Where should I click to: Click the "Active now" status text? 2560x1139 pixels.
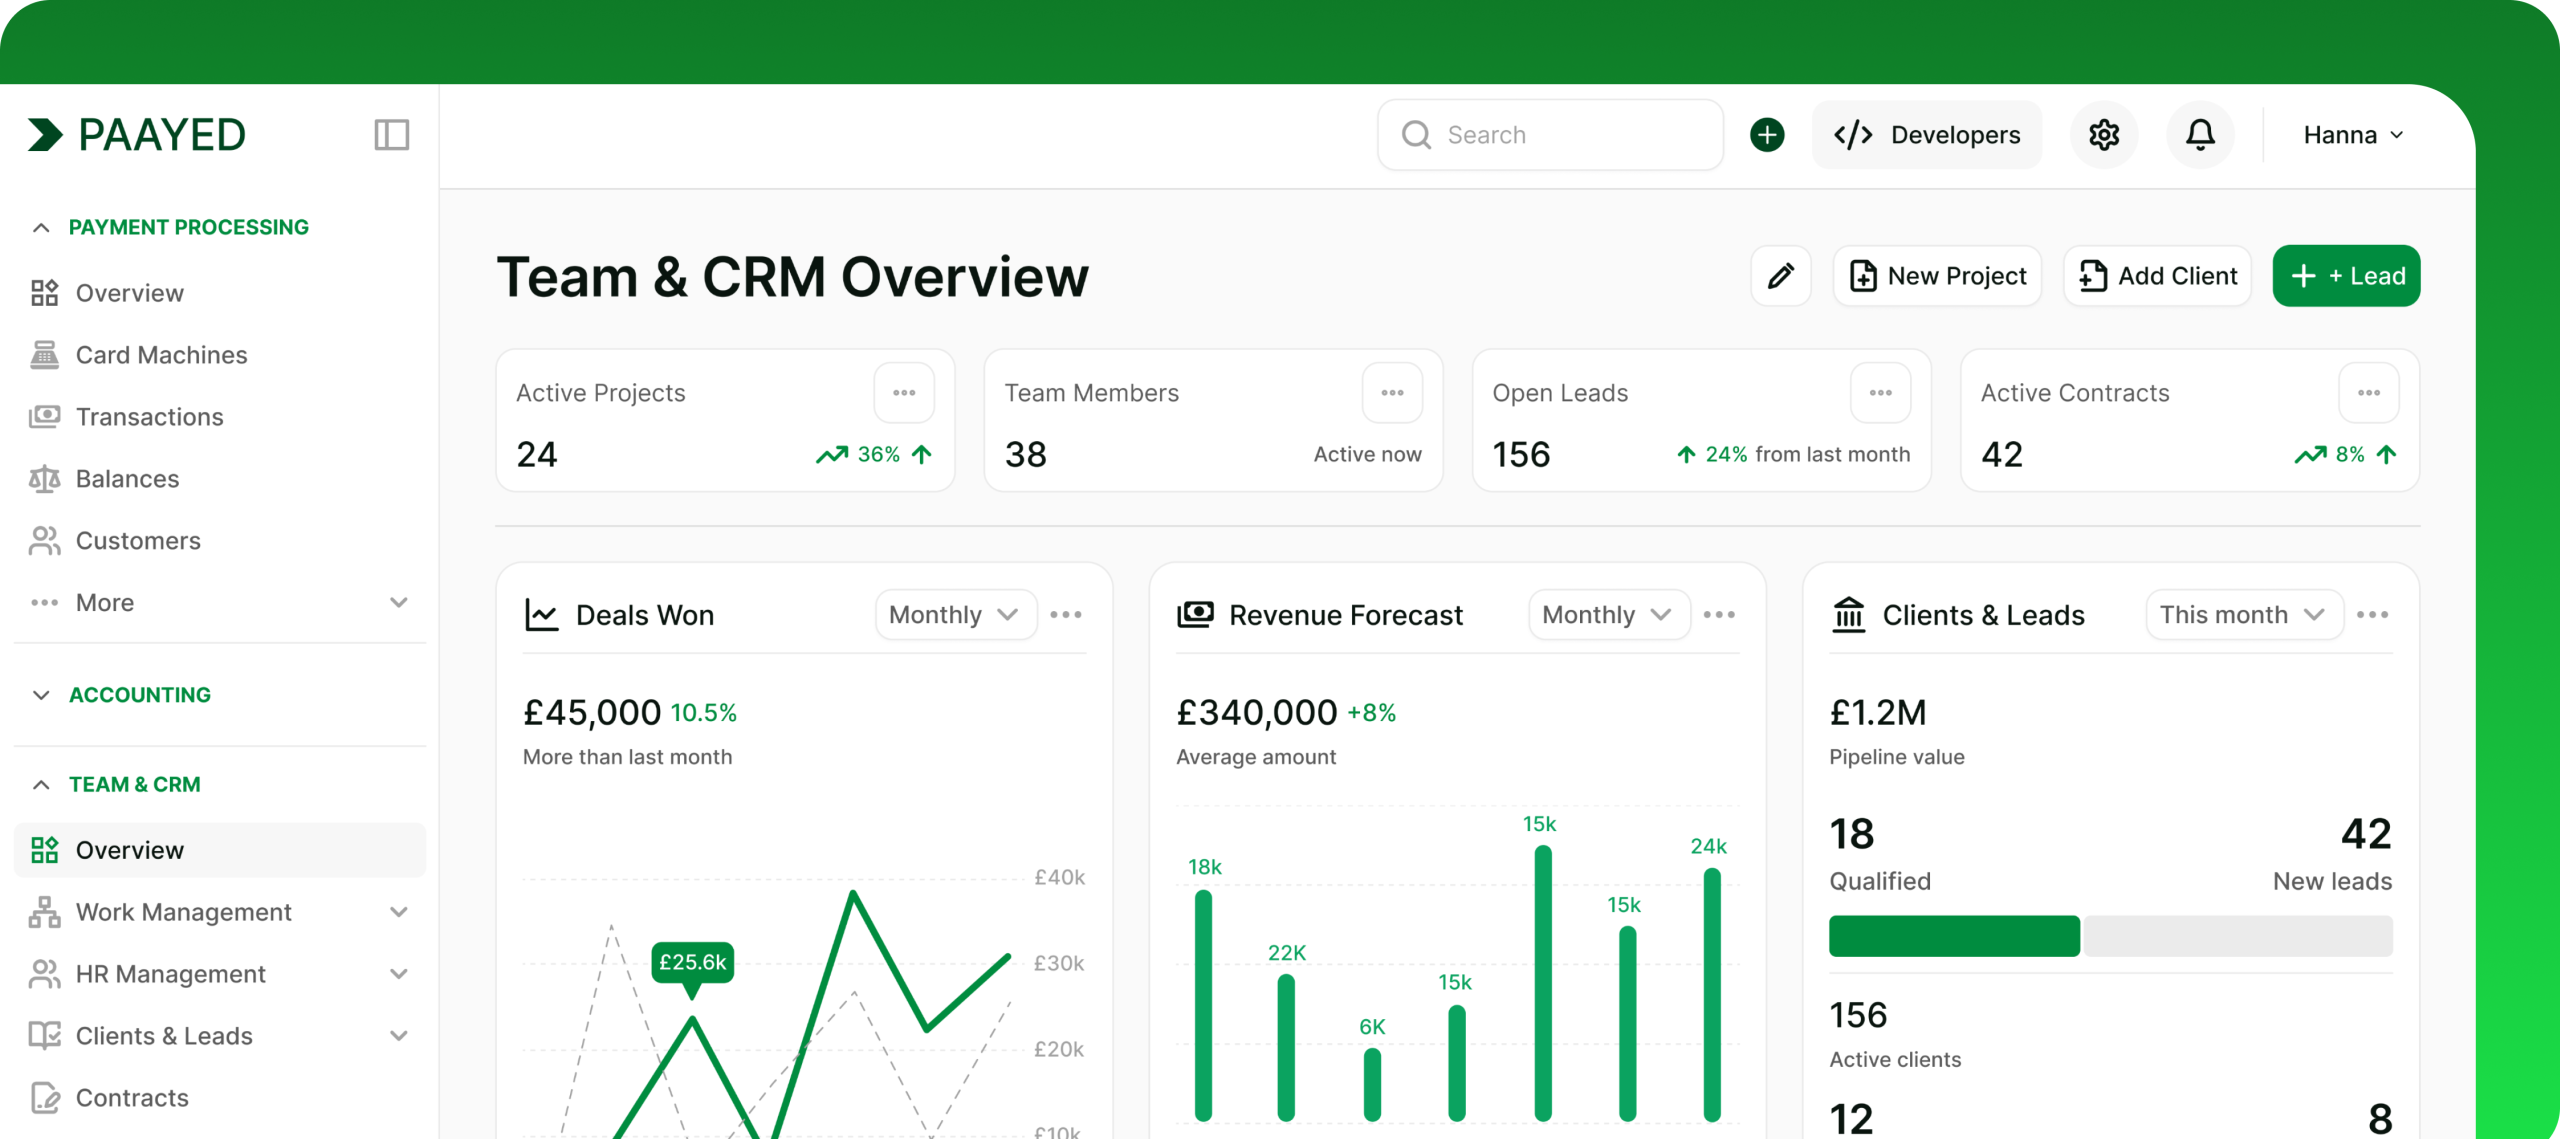(1367, 454)
